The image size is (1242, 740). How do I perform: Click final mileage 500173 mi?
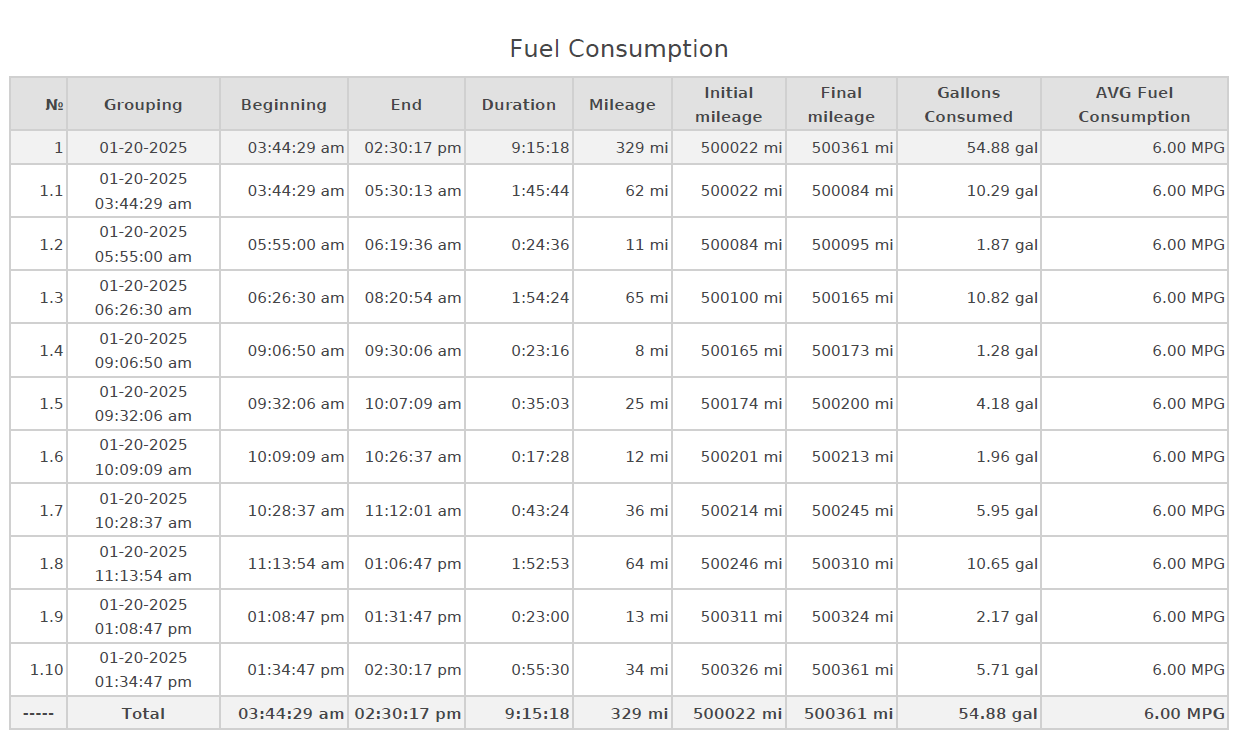click(852, 351)
